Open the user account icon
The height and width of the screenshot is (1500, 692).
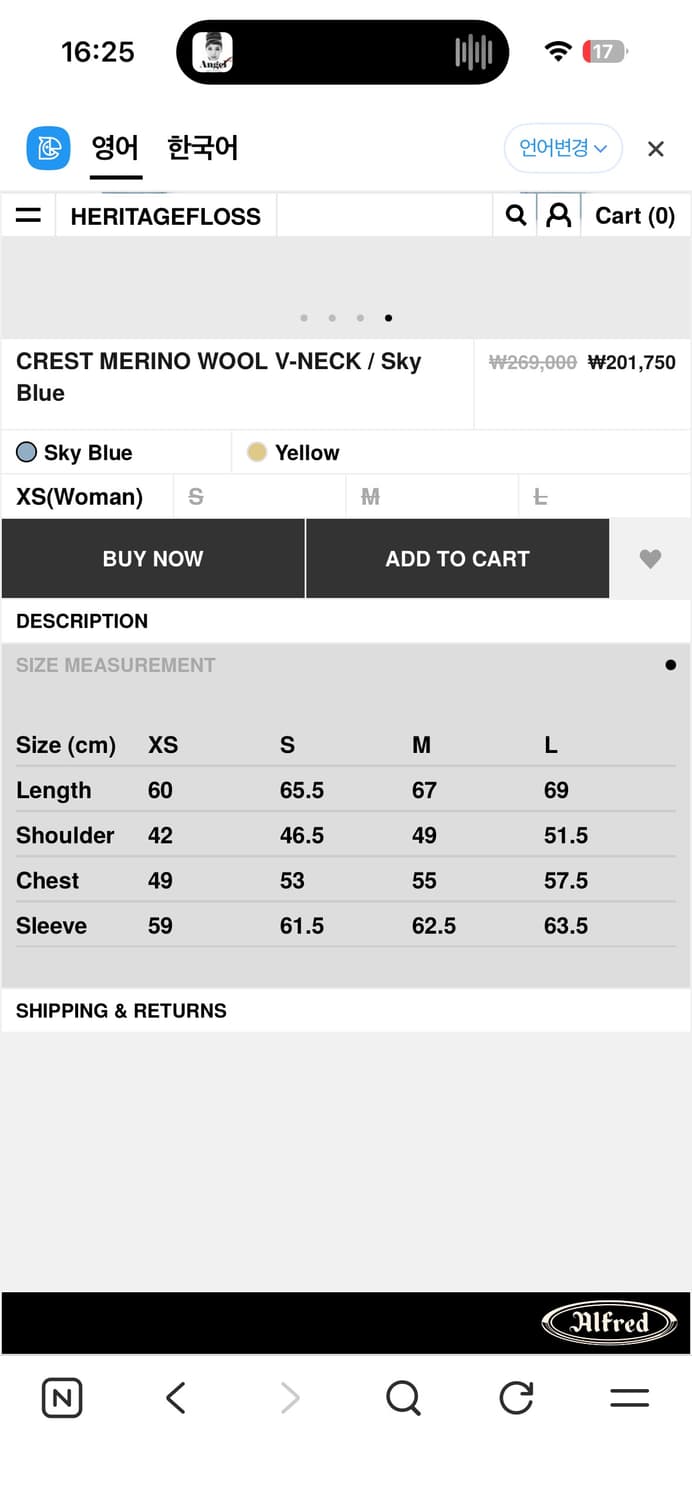559,216
